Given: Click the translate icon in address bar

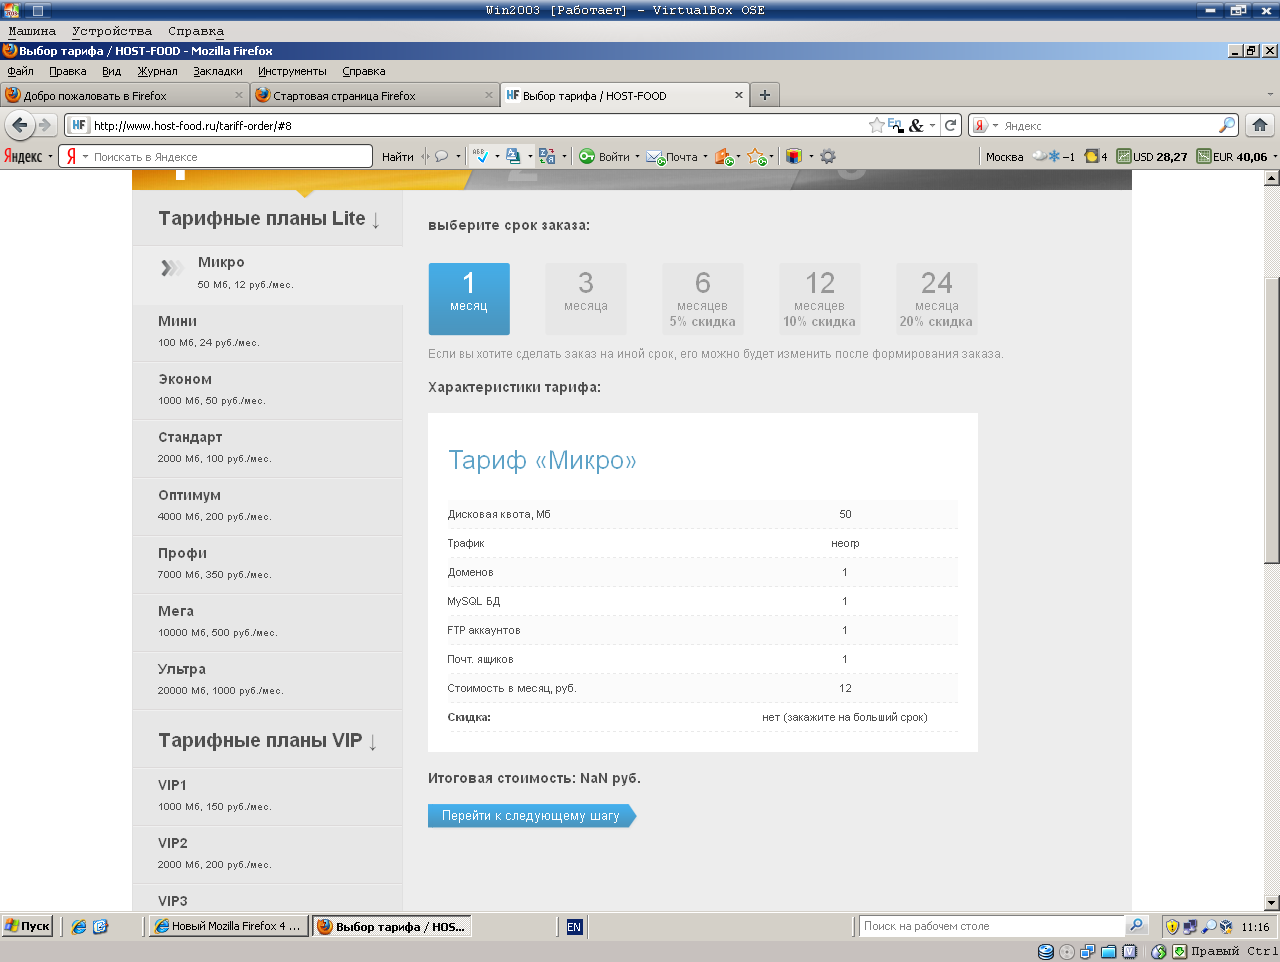Looking at the screenshot, I should point(895,125).
